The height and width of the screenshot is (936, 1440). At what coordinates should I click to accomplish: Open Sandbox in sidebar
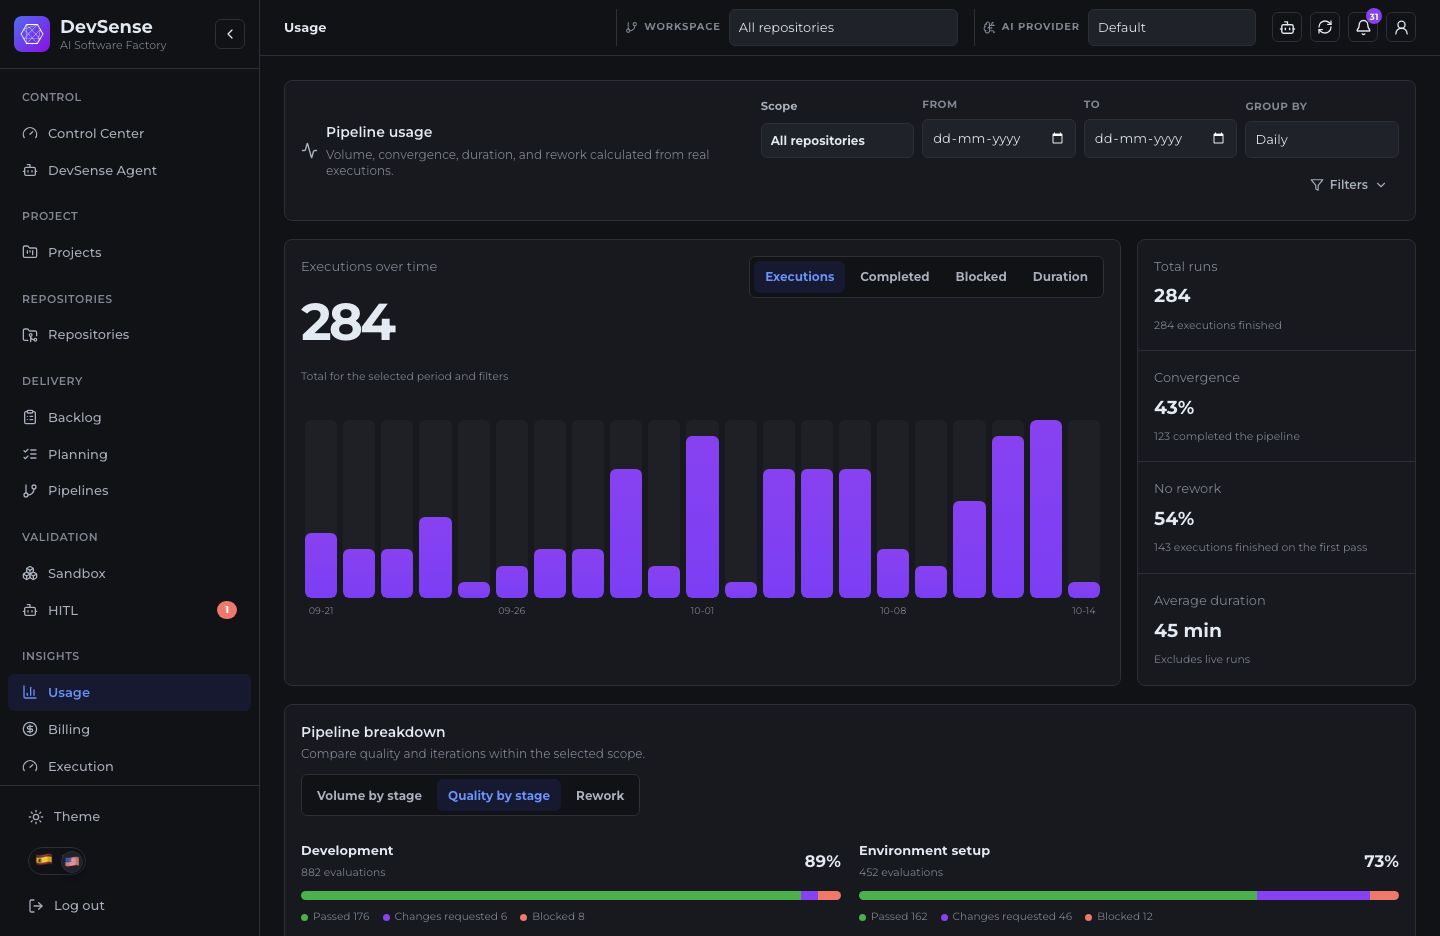129,573
